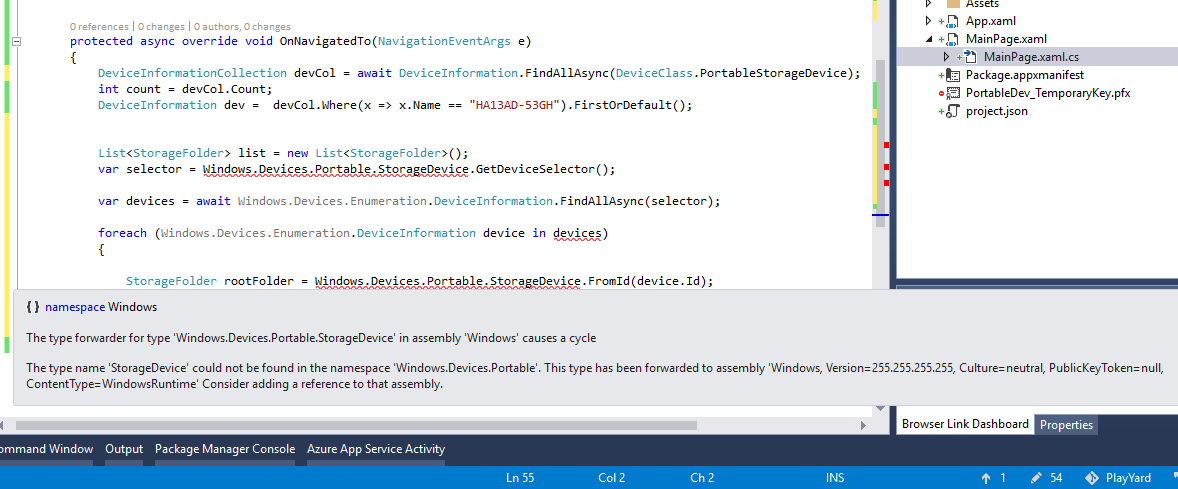Screen dimensions: 1178x489
Task: Expand the MainPage.xaml.cs node
Action: tap(946, 57)
